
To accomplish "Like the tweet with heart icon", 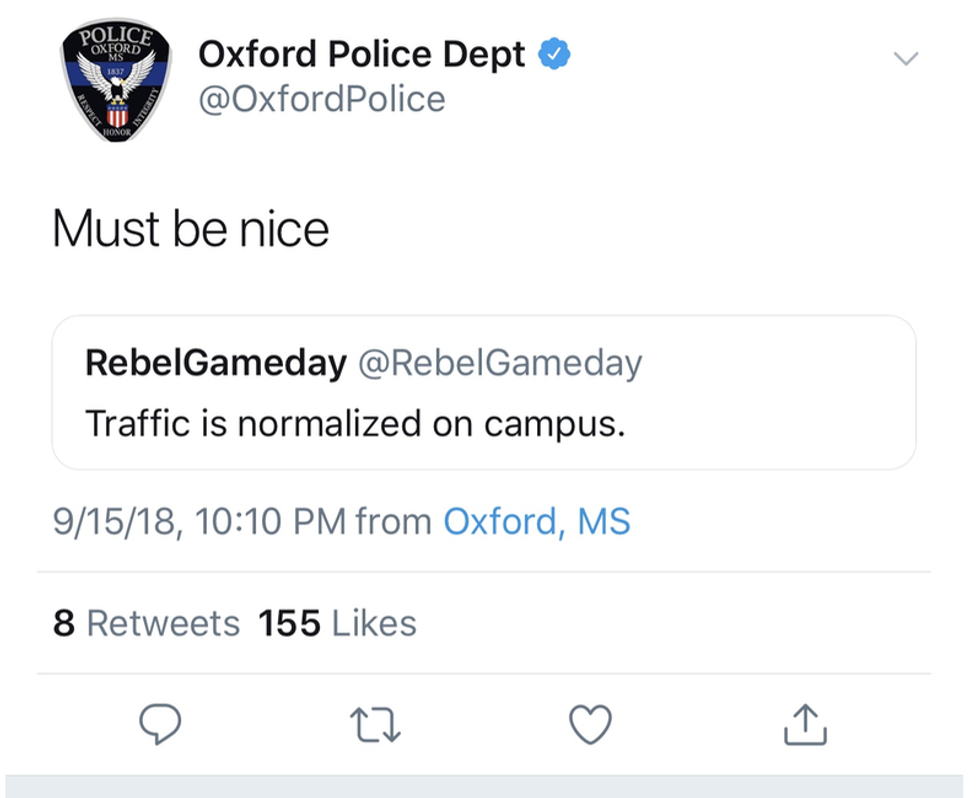I will pos(590,725).
